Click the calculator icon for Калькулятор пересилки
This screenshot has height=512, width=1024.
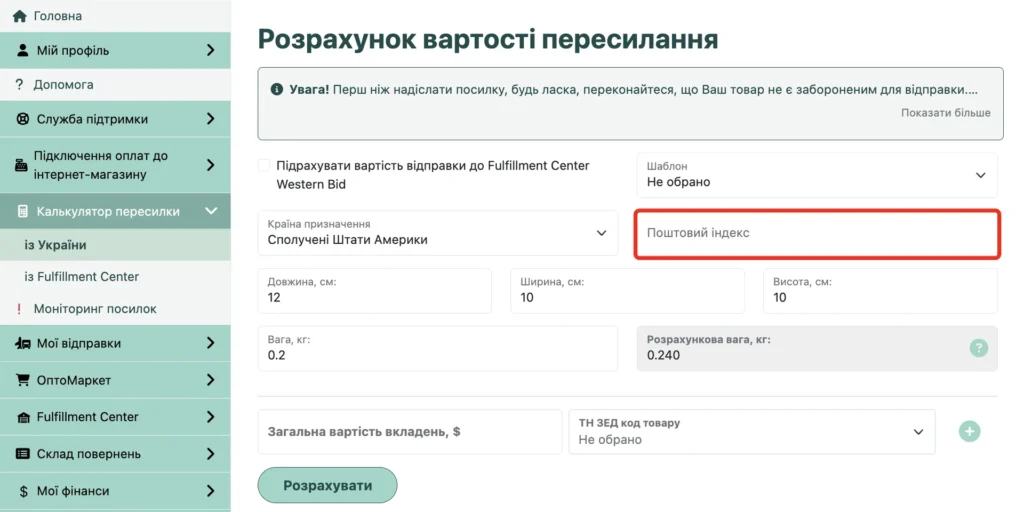click(x=23, y=211)
